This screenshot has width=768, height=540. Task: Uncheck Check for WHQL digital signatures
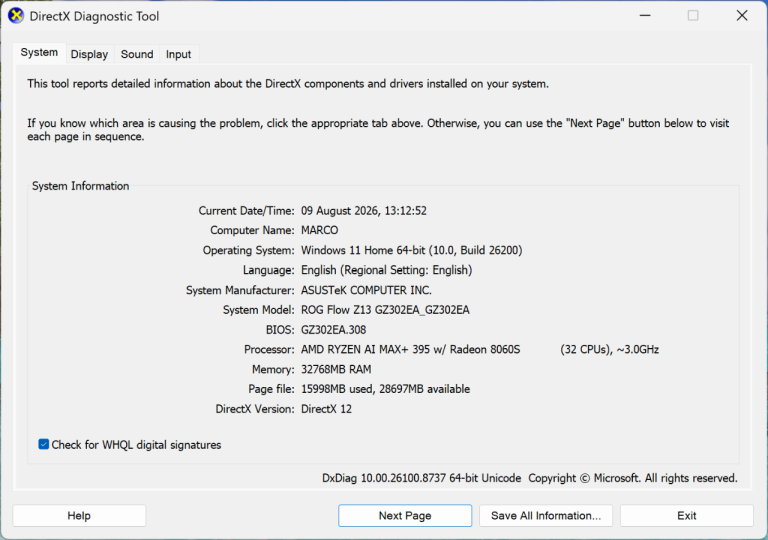point(44,444)
